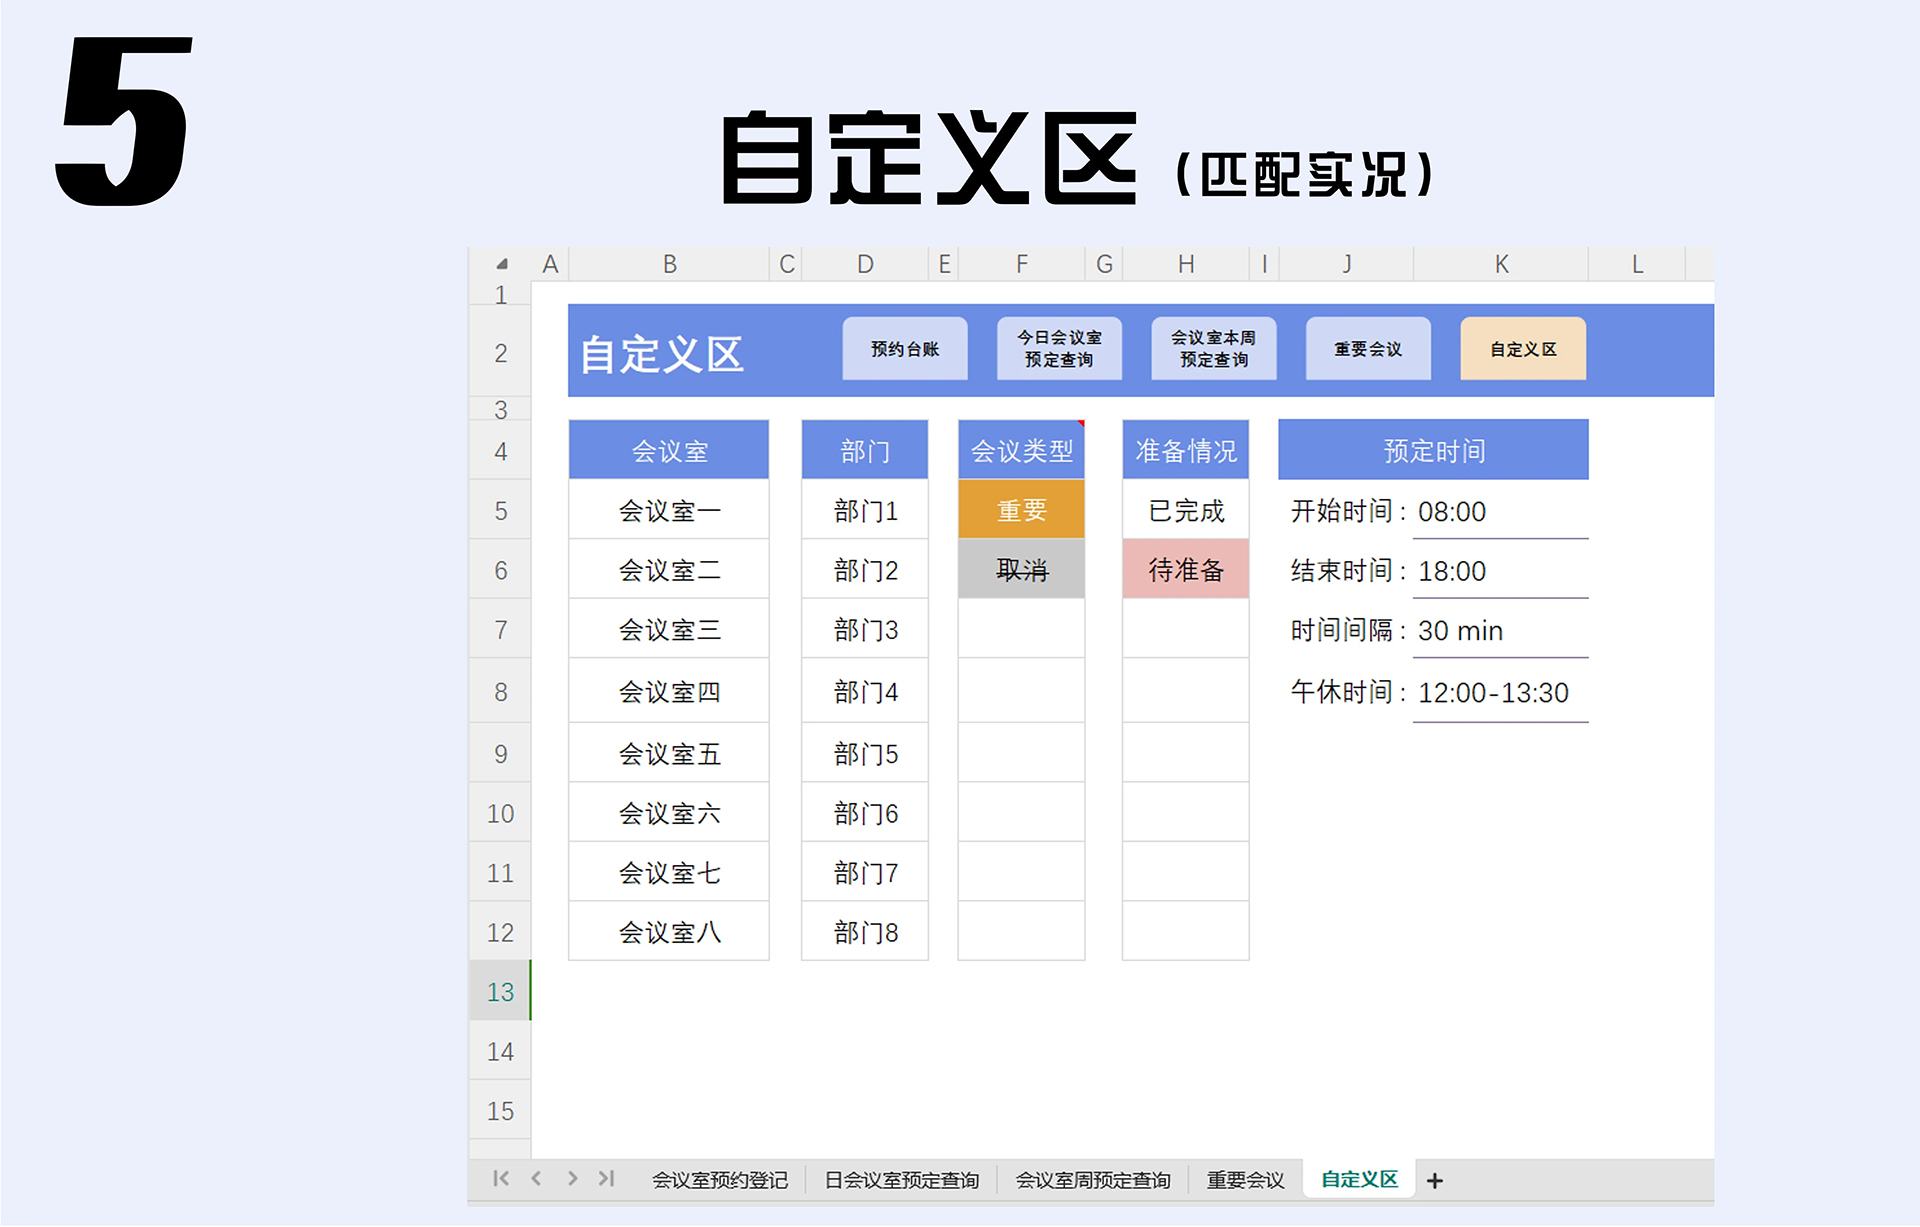Click the 会议室本周预定查询 button
Image resolution: width=1920 pixels, height=1227 pixels.
(1213, 349)
